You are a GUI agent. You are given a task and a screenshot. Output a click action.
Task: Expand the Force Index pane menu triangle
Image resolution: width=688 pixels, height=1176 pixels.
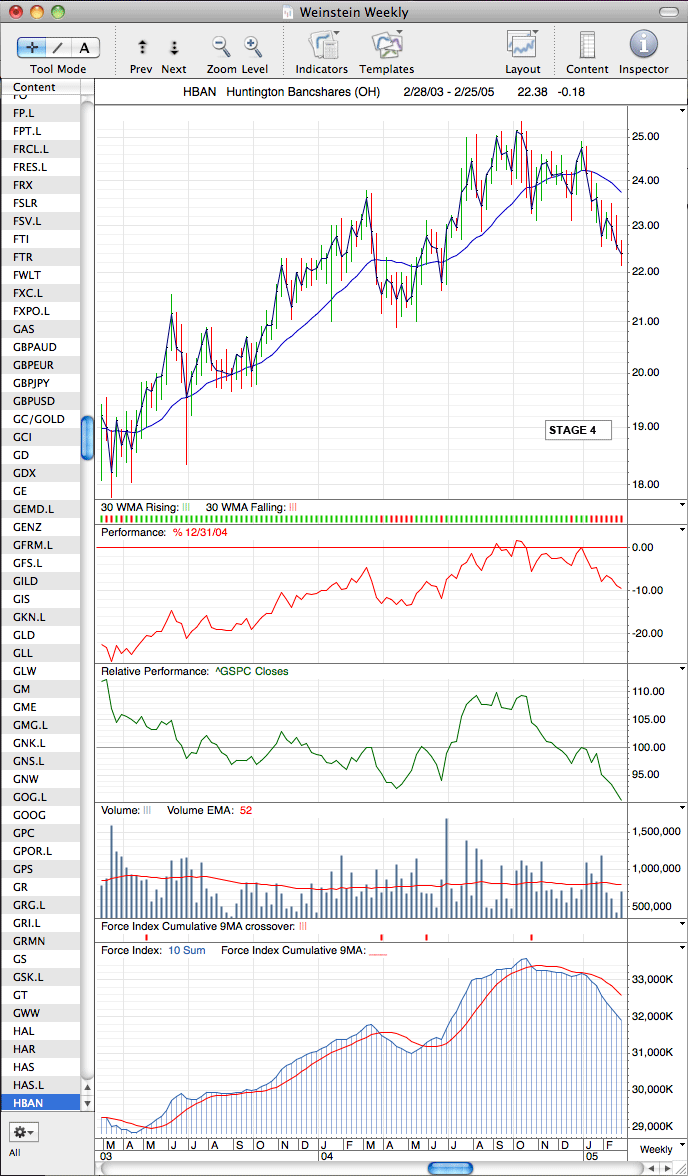click(680, 946)
